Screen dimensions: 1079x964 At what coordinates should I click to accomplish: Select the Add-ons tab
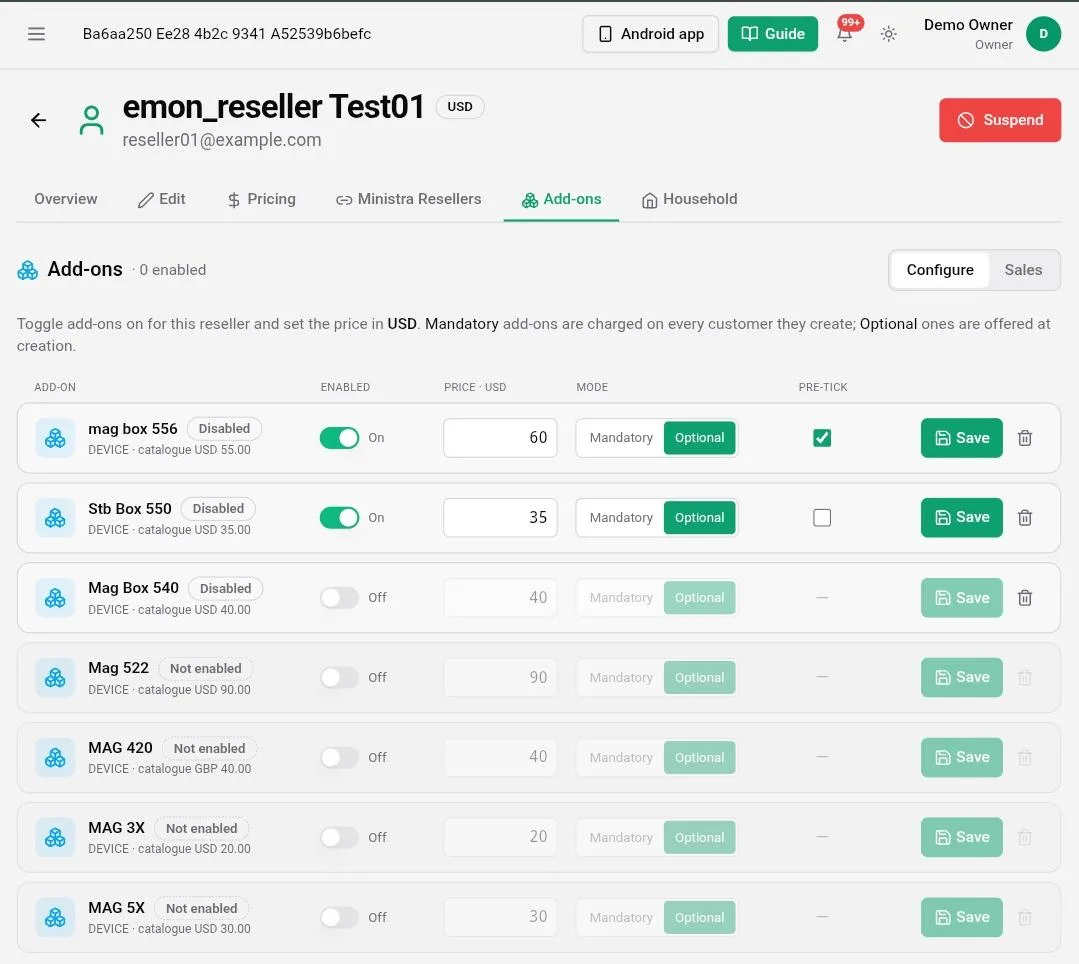[x=562, y=199]
